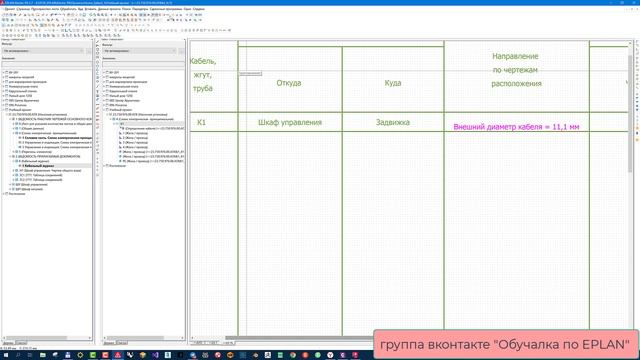Click cable name К1 in the drawing
The image size is (640, 360).
[x=202, y=122]
